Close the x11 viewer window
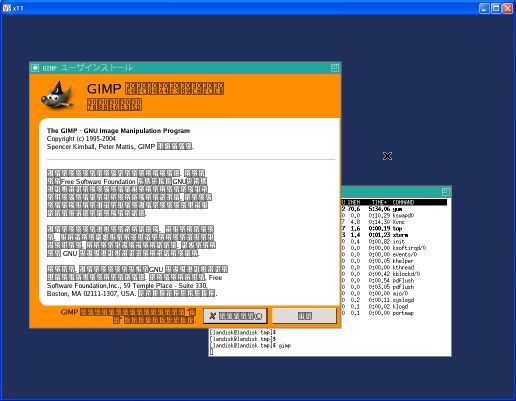The image size is (516, 401). coord(508,8)
